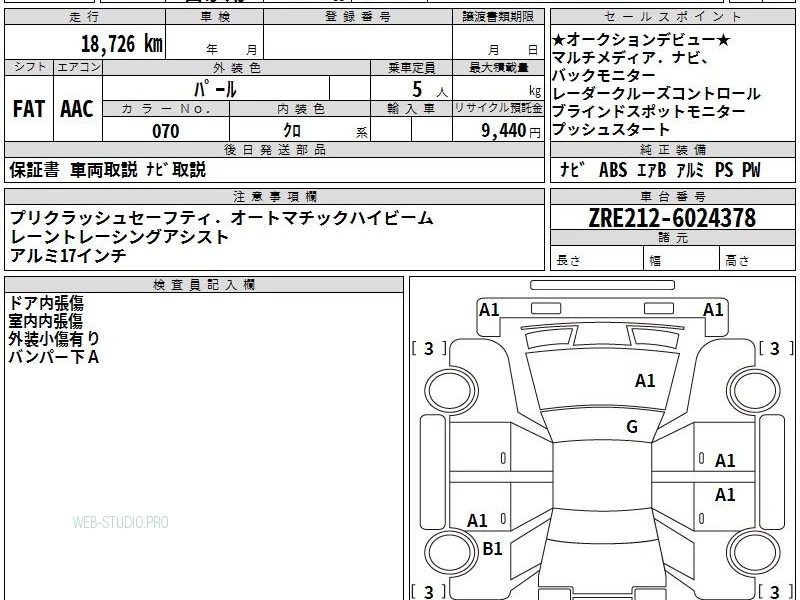Click the ★オークションデビュー★ line
The image size is (800, 600).
(x=641, y=39)
